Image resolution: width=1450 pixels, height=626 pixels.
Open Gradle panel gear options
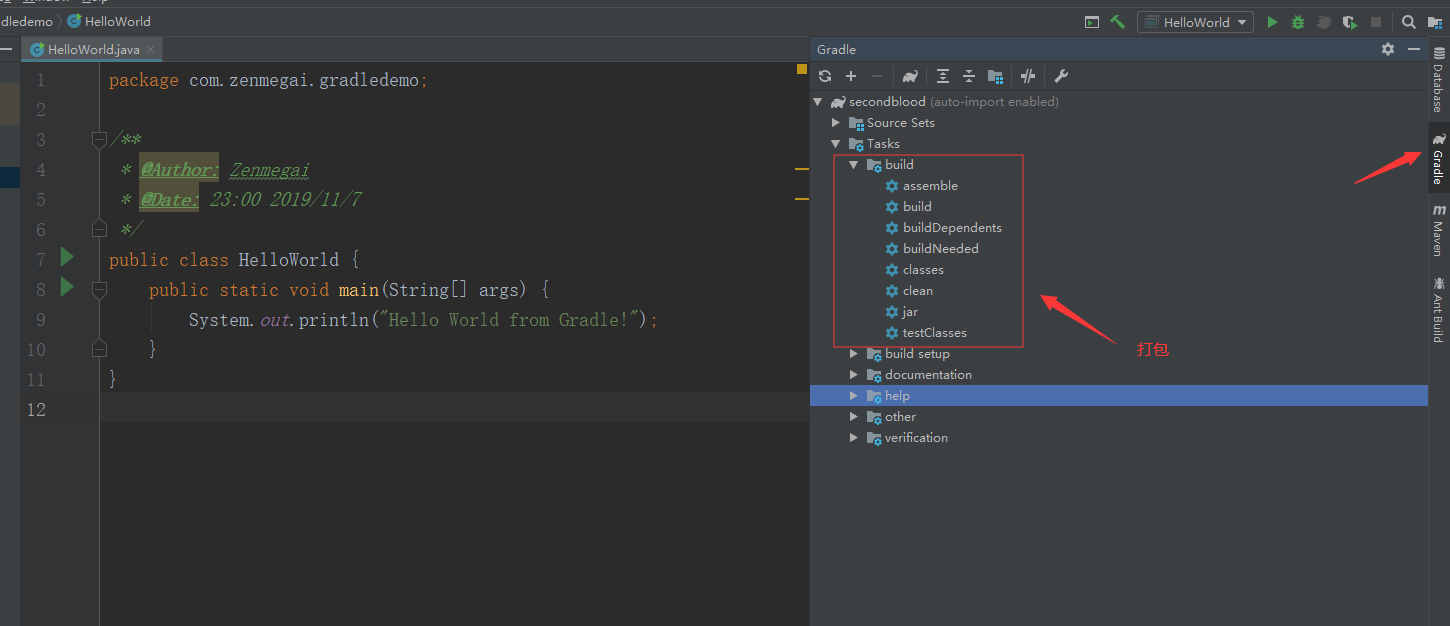(1387, 49)
